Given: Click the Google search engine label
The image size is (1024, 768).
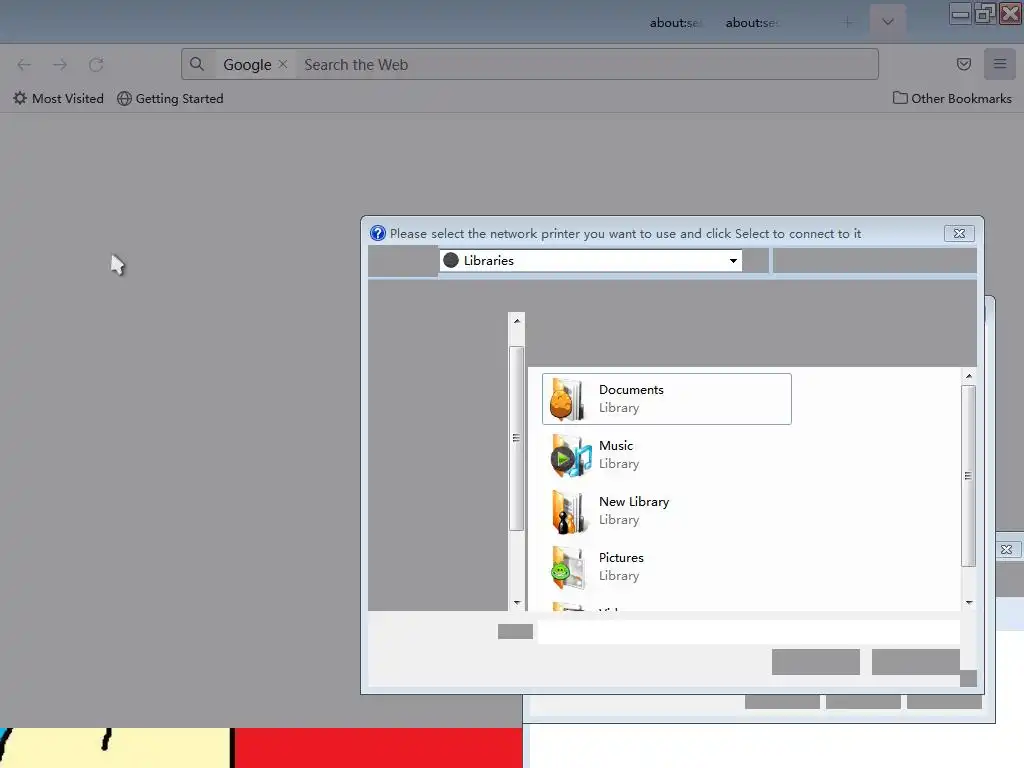Looking at the screenshot, I should [x=247, y=65].
